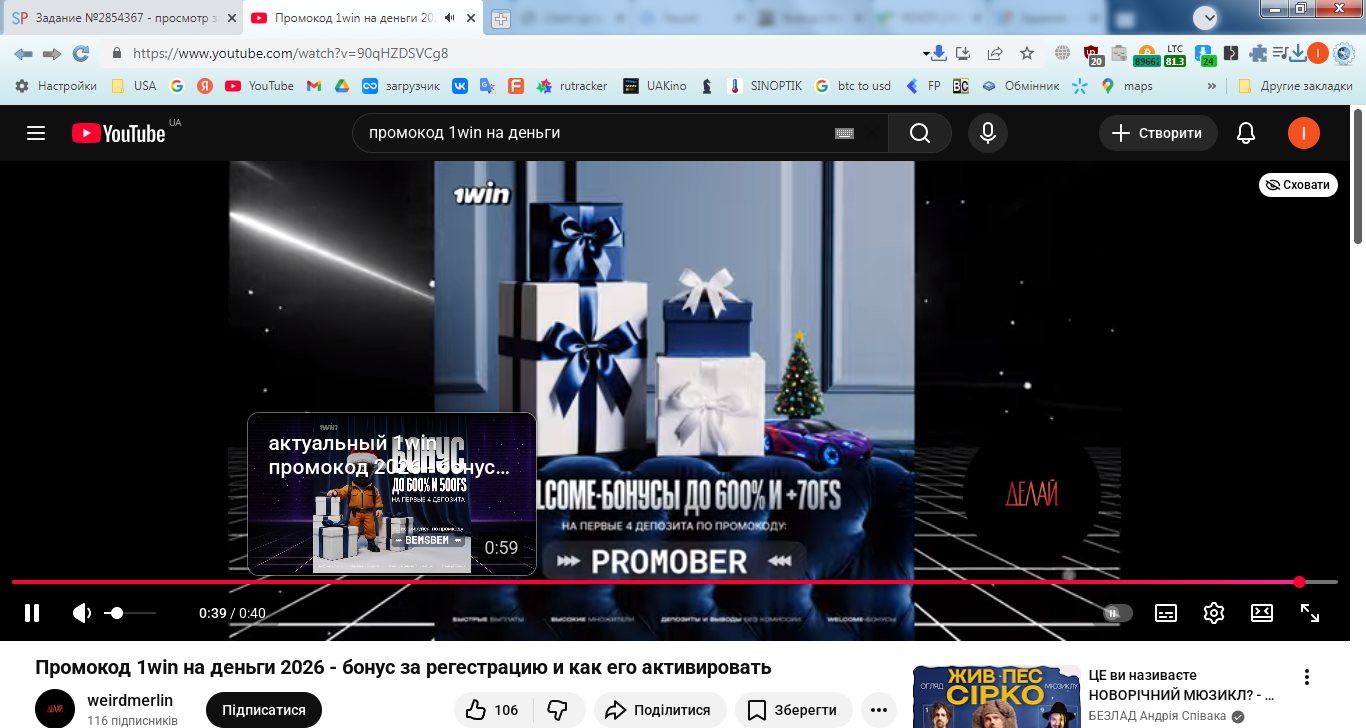The width and height of the screenshot is (1366, 728).
Task: Toggle subtitles in the player
Action: point(1166,613)
